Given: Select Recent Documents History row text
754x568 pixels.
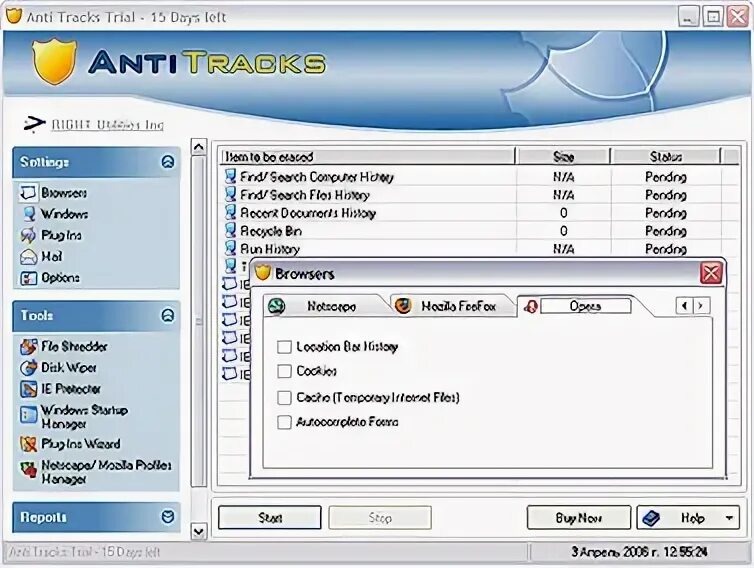Looking at the screenshot, I should pos(308,213).
